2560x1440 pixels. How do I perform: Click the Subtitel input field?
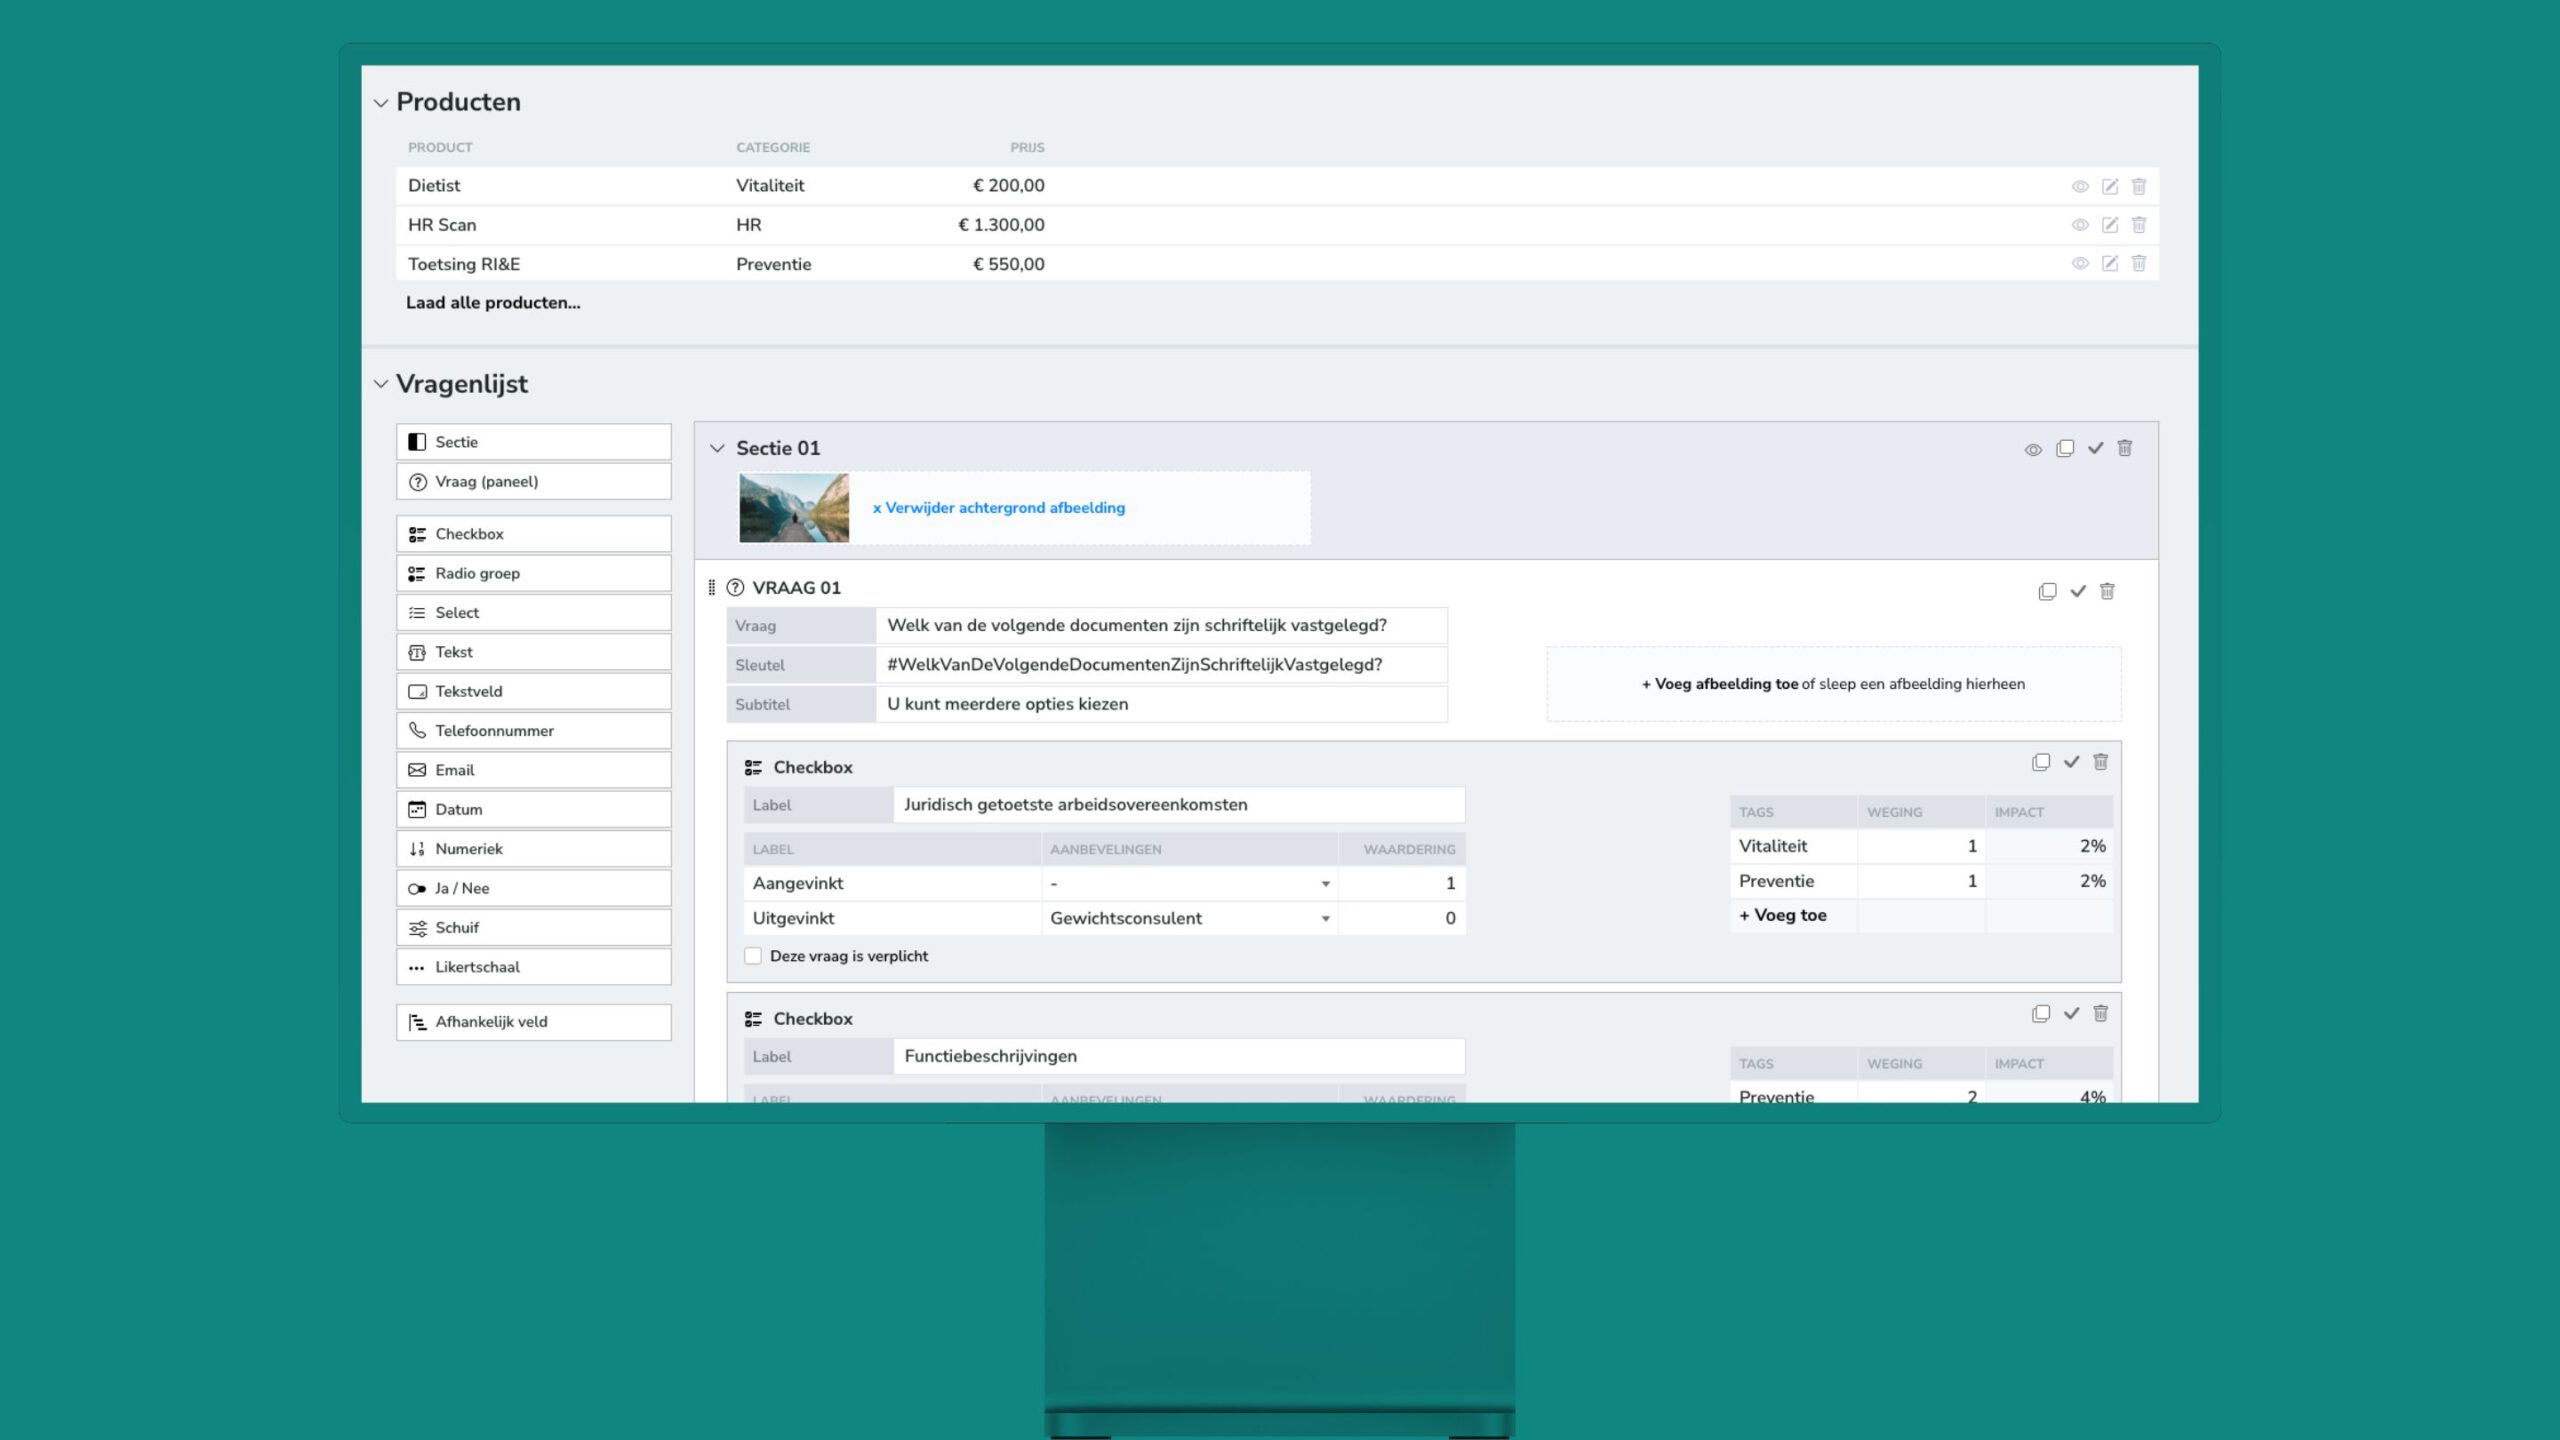pos(1160,704)
